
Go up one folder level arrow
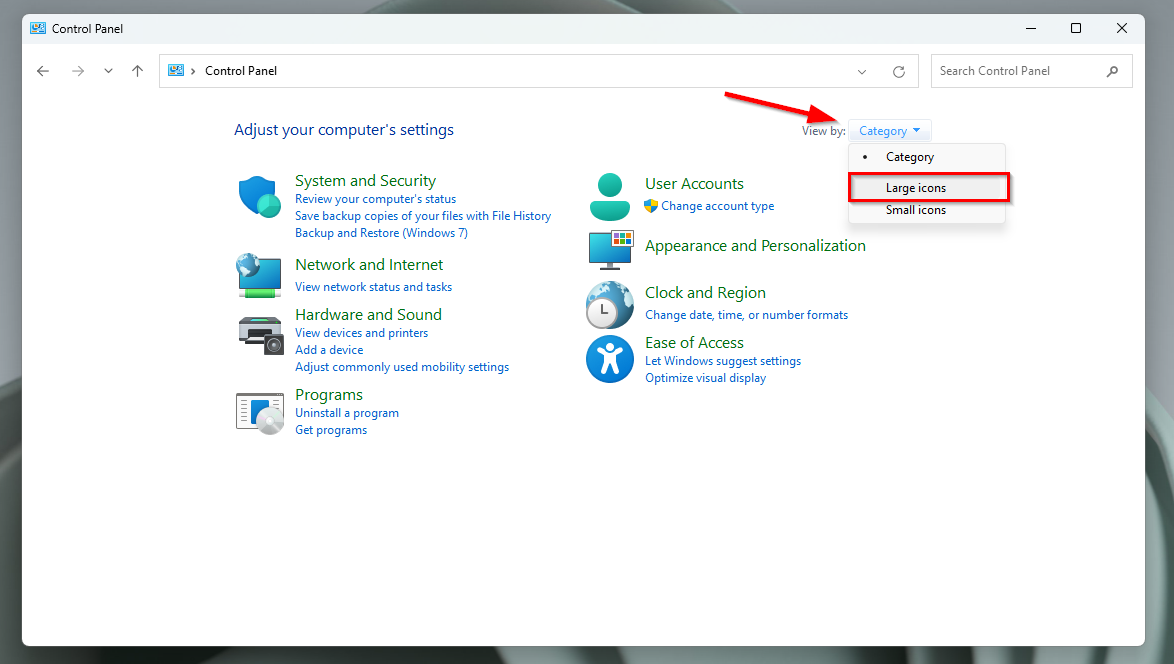point(138,71)
